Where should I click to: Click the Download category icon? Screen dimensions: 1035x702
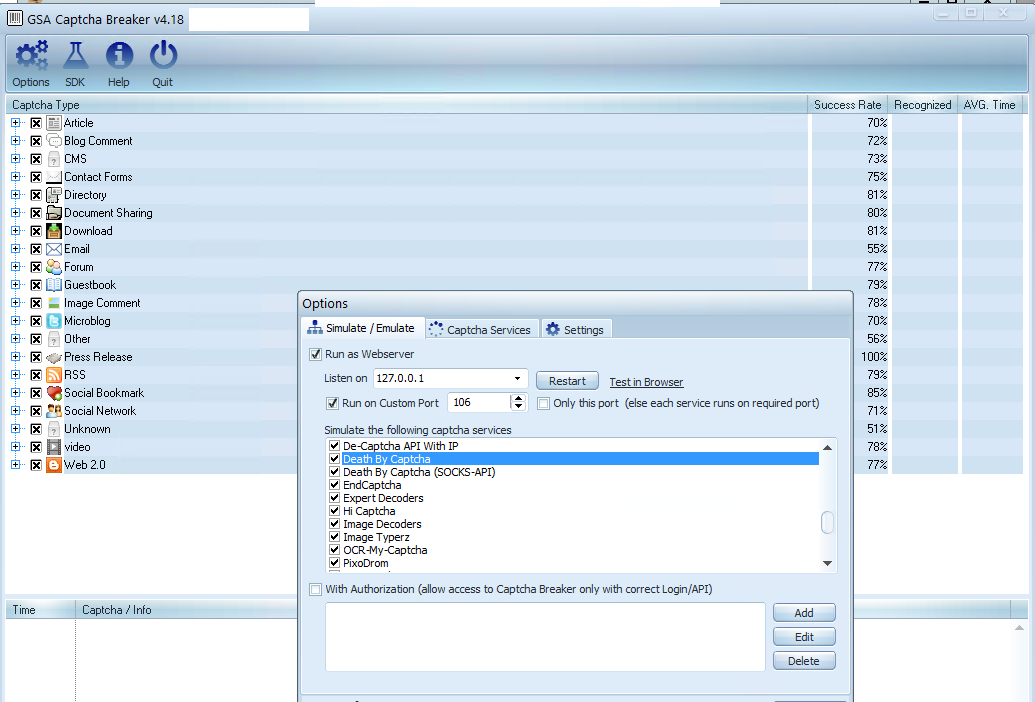pos(54,231)
